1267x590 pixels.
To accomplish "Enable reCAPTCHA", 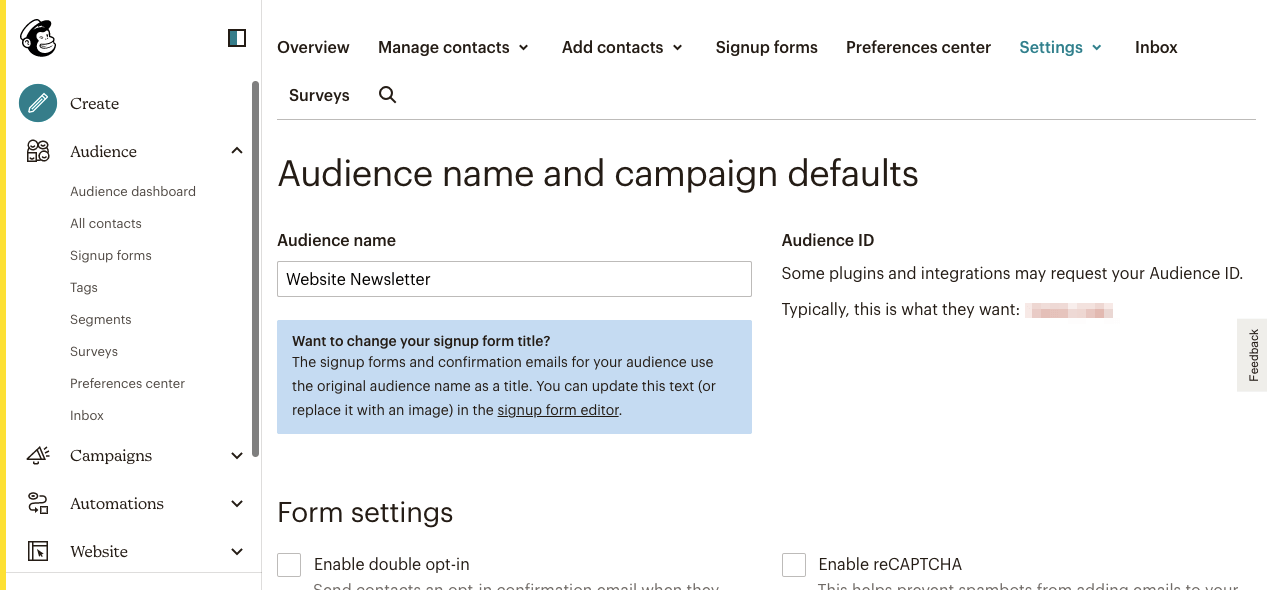I will pos(793,564).
